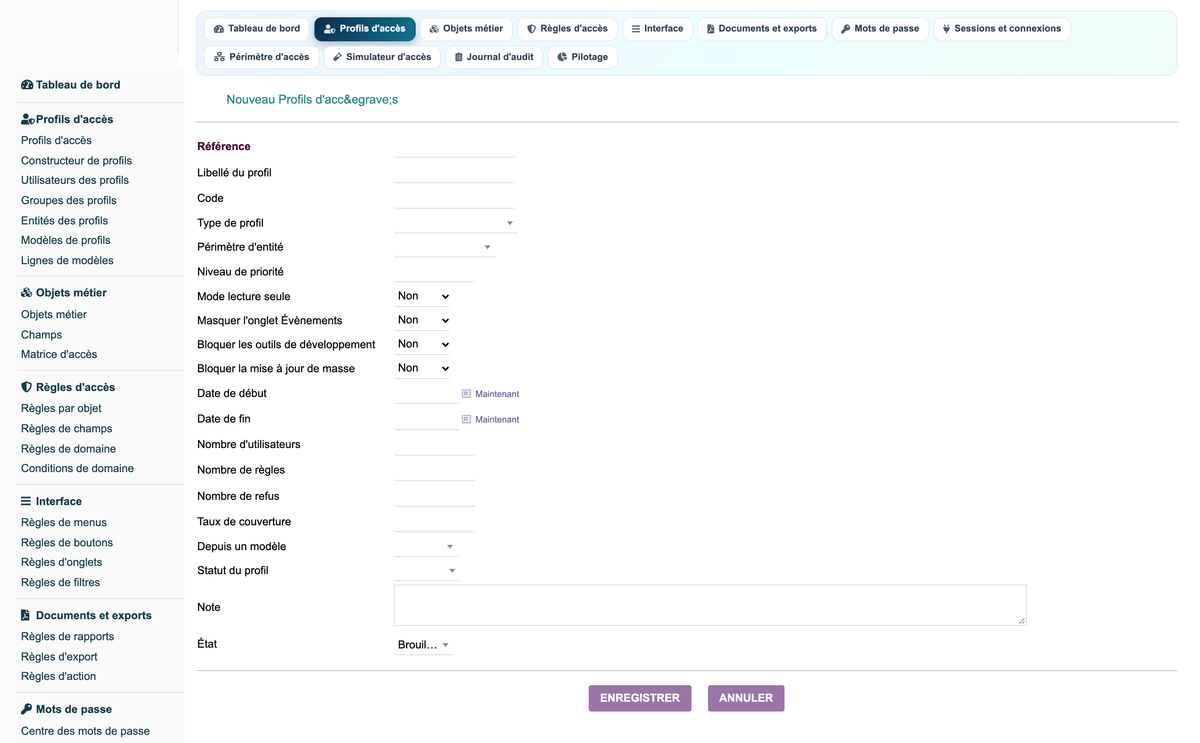The height and width of the screenshot is (743, 1200).
Task: Open Règles de boutons in sidebar
Action: point(67,543)
